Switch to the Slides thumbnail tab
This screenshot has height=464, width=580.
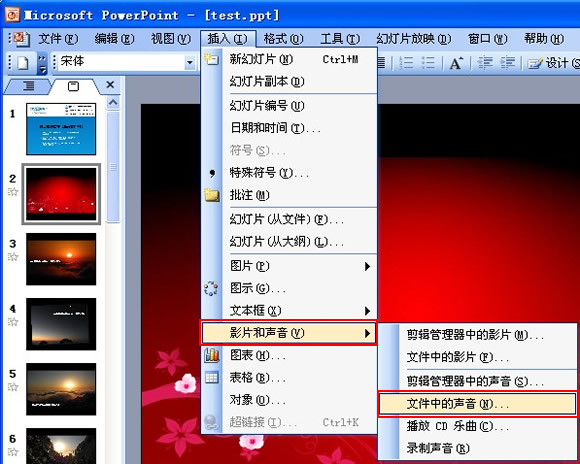click(74, 86)
